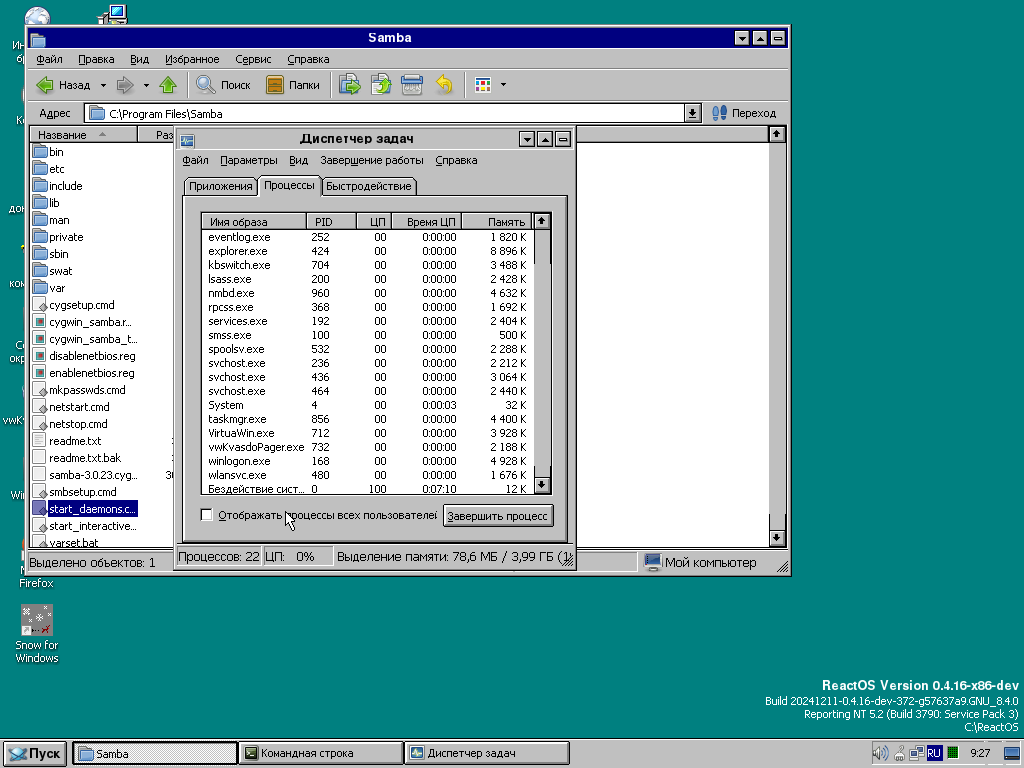Sort files by Название column header
Image resolution: width=1024 pixels, height=768 pixels.
coord(84,135)
